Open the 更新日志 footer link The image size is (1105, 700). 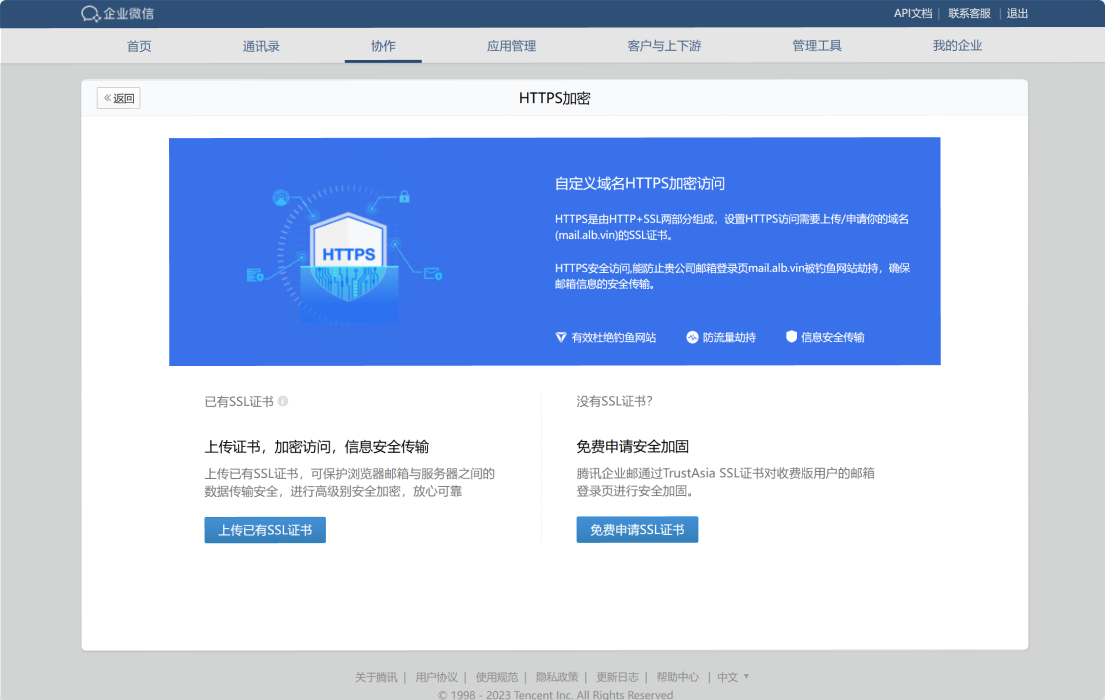pyautogui.click(x=617, y=677)
